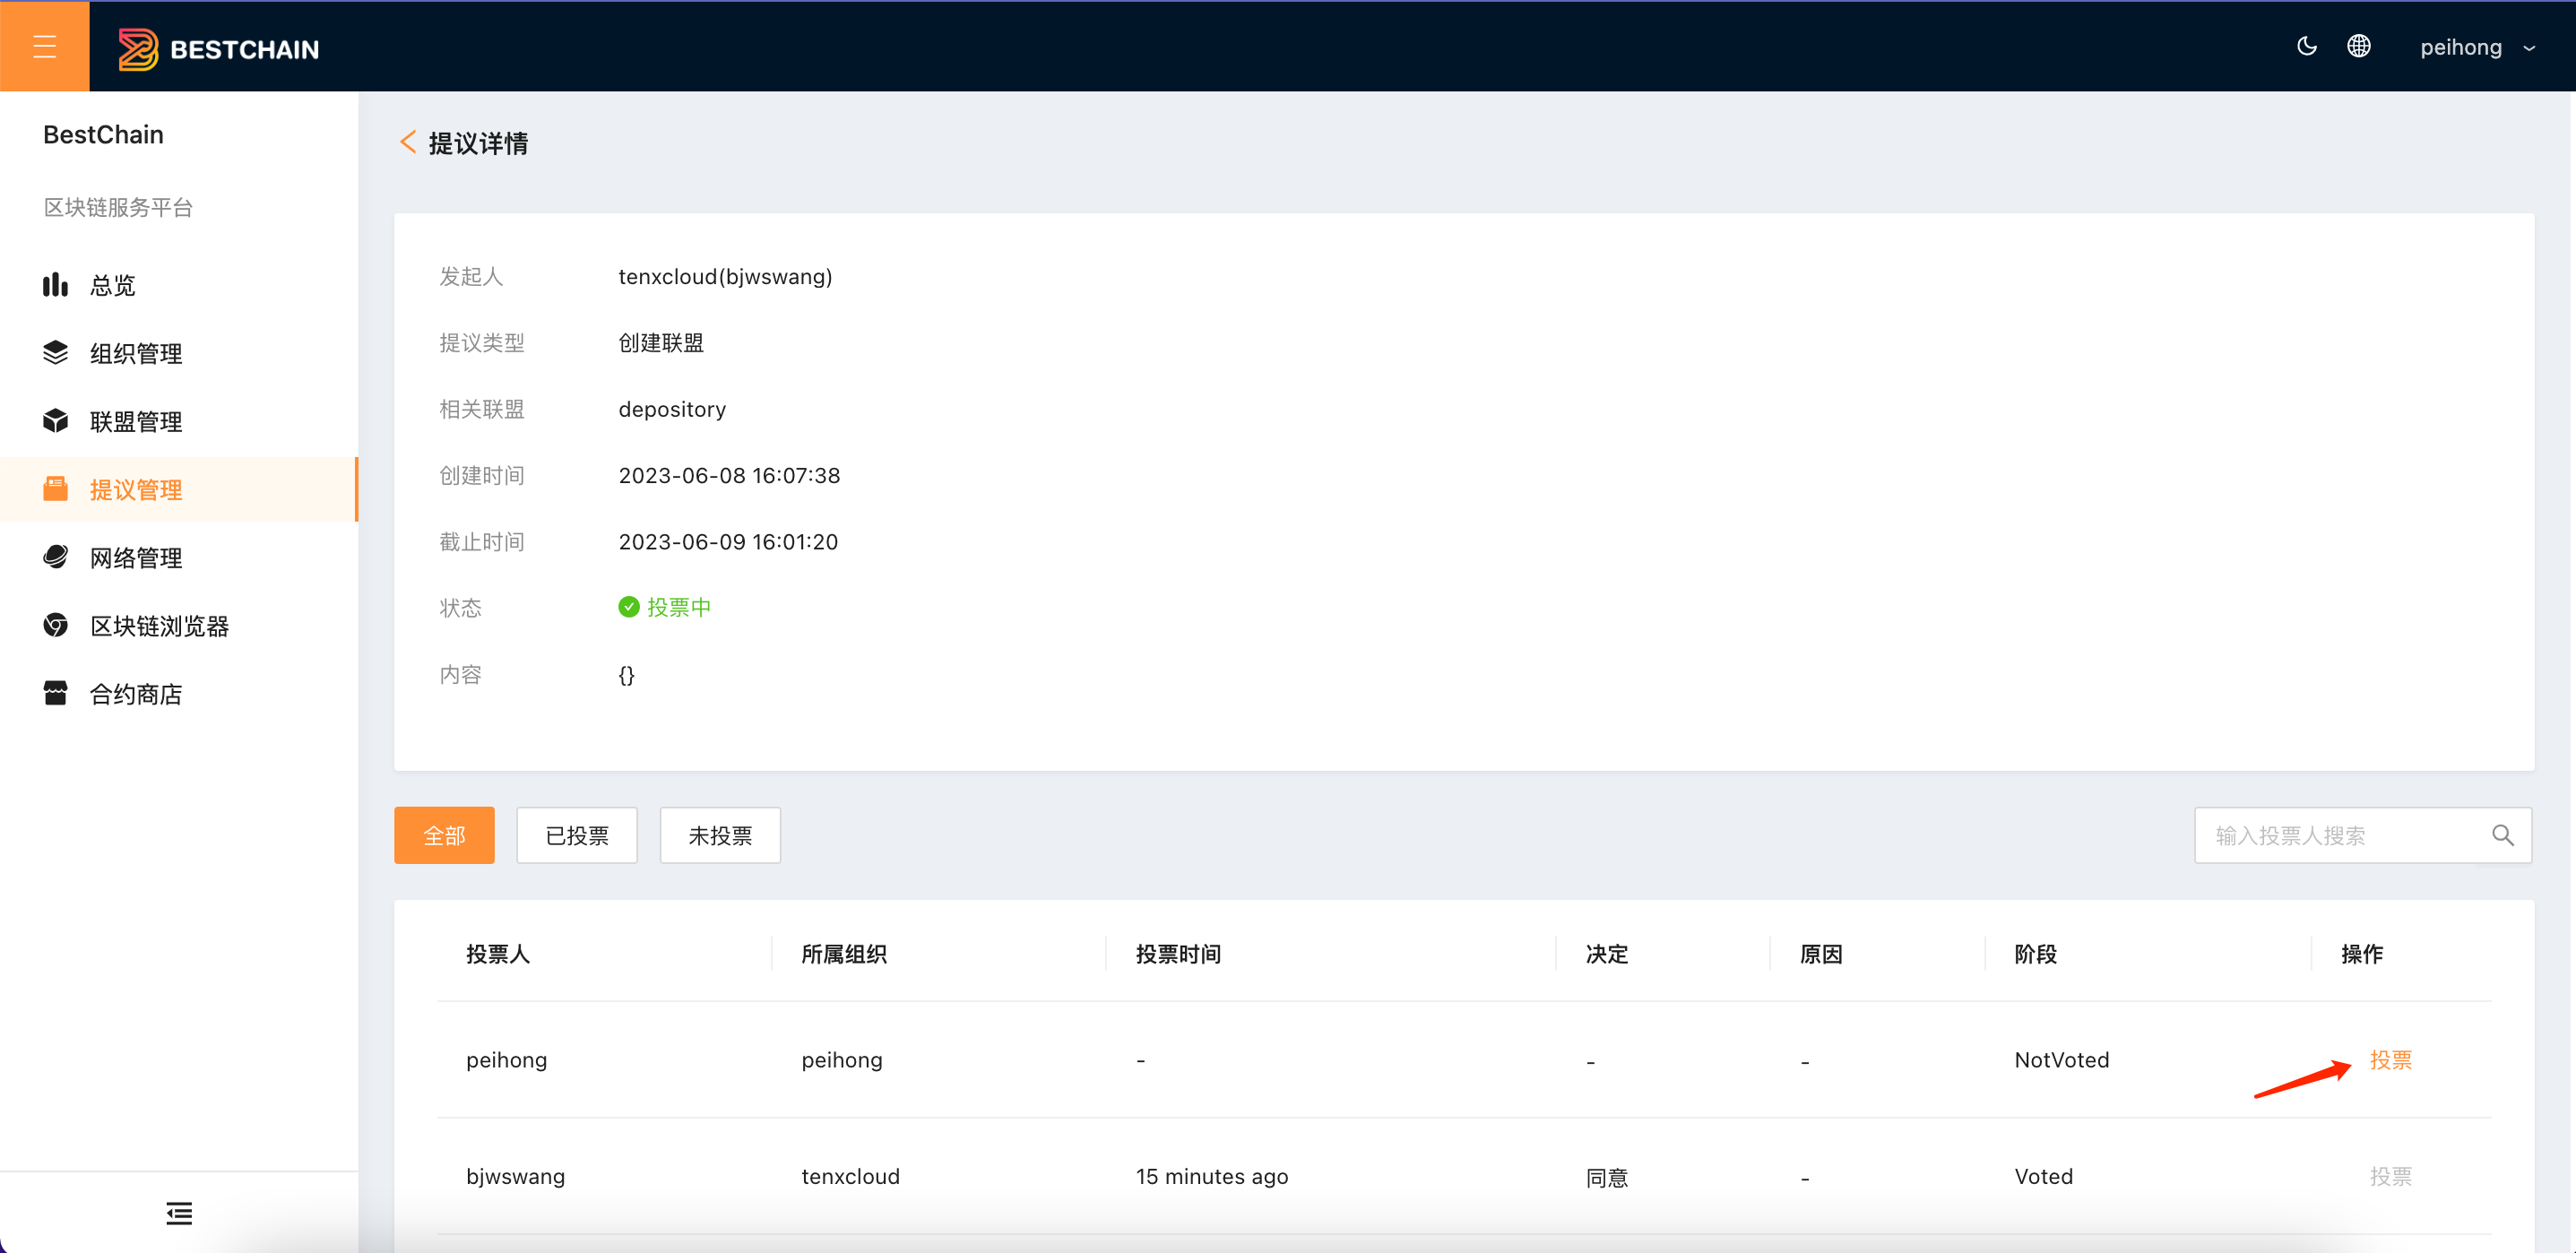Open 网络管理 menu item
2576x1253 pixels.
point(179,557)
